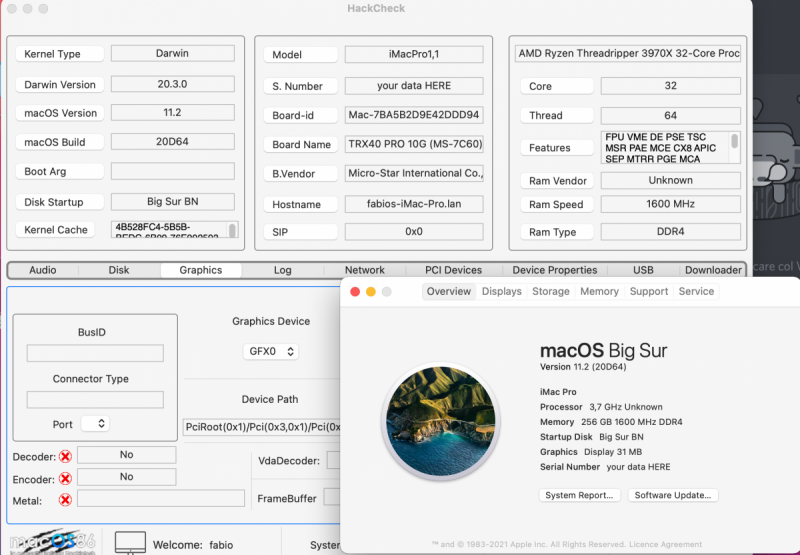Click the red X icon next to Encoder

click(x=65, y=478)
